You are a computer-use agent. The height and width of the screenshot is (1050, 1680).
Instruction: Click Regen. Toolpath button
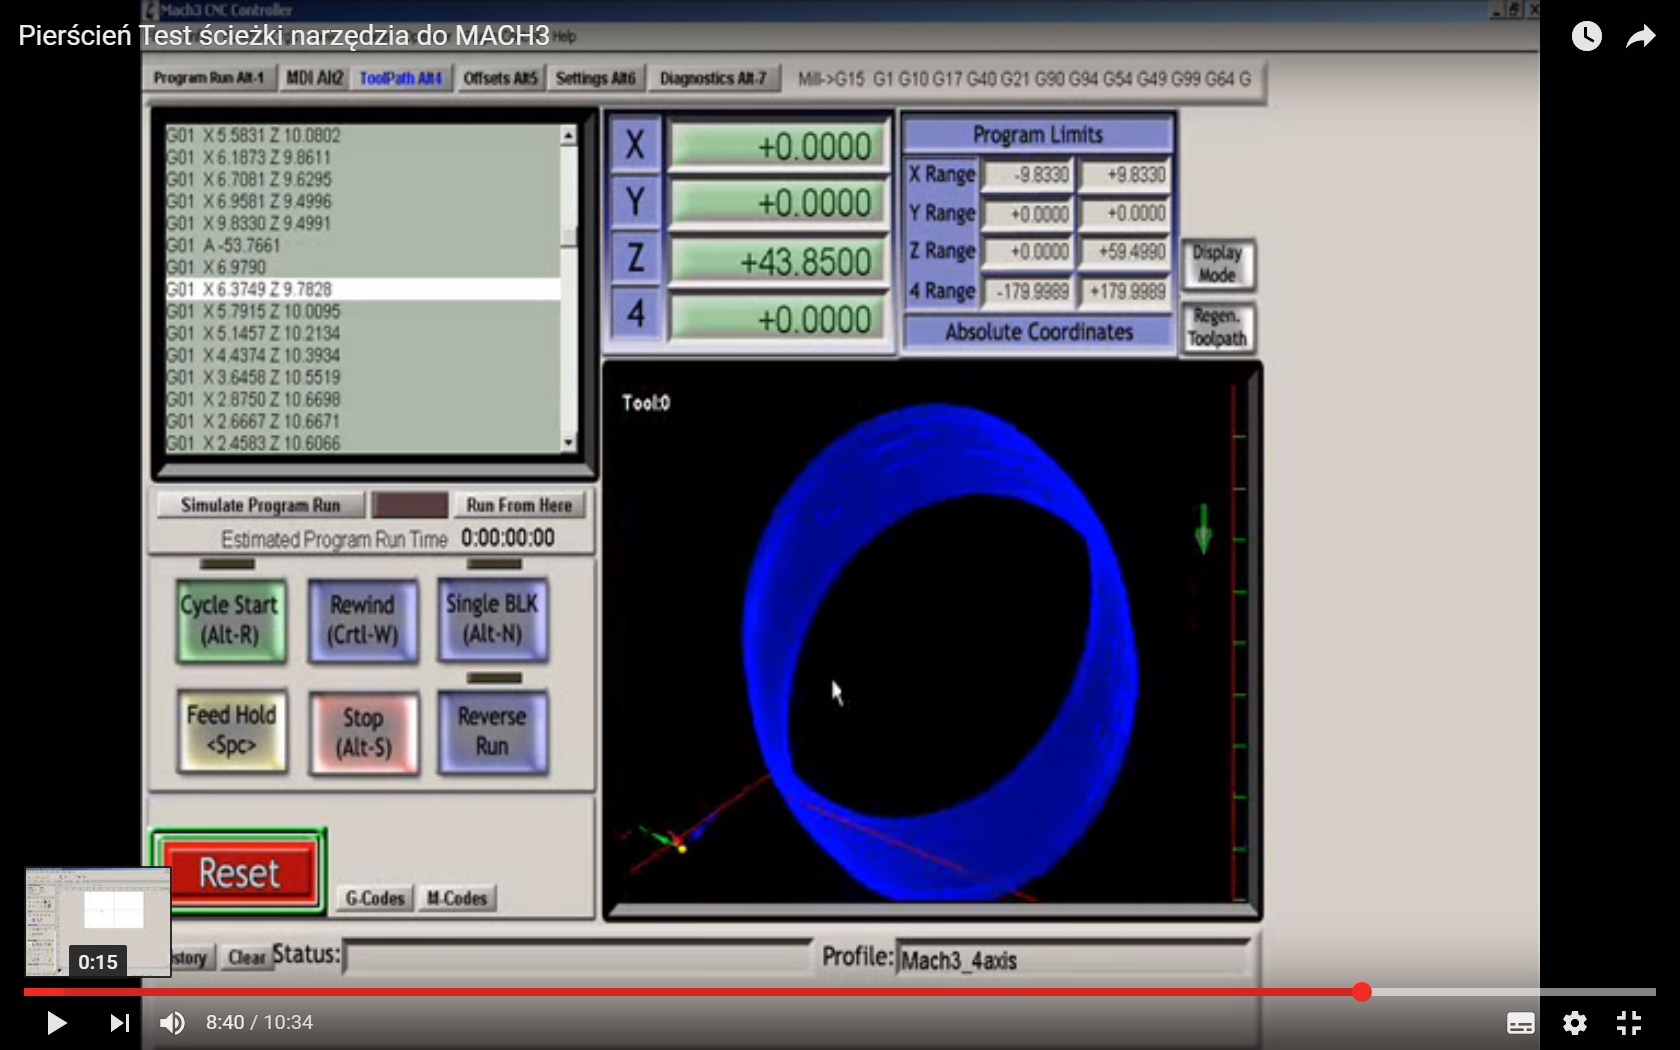point(1217,327)
